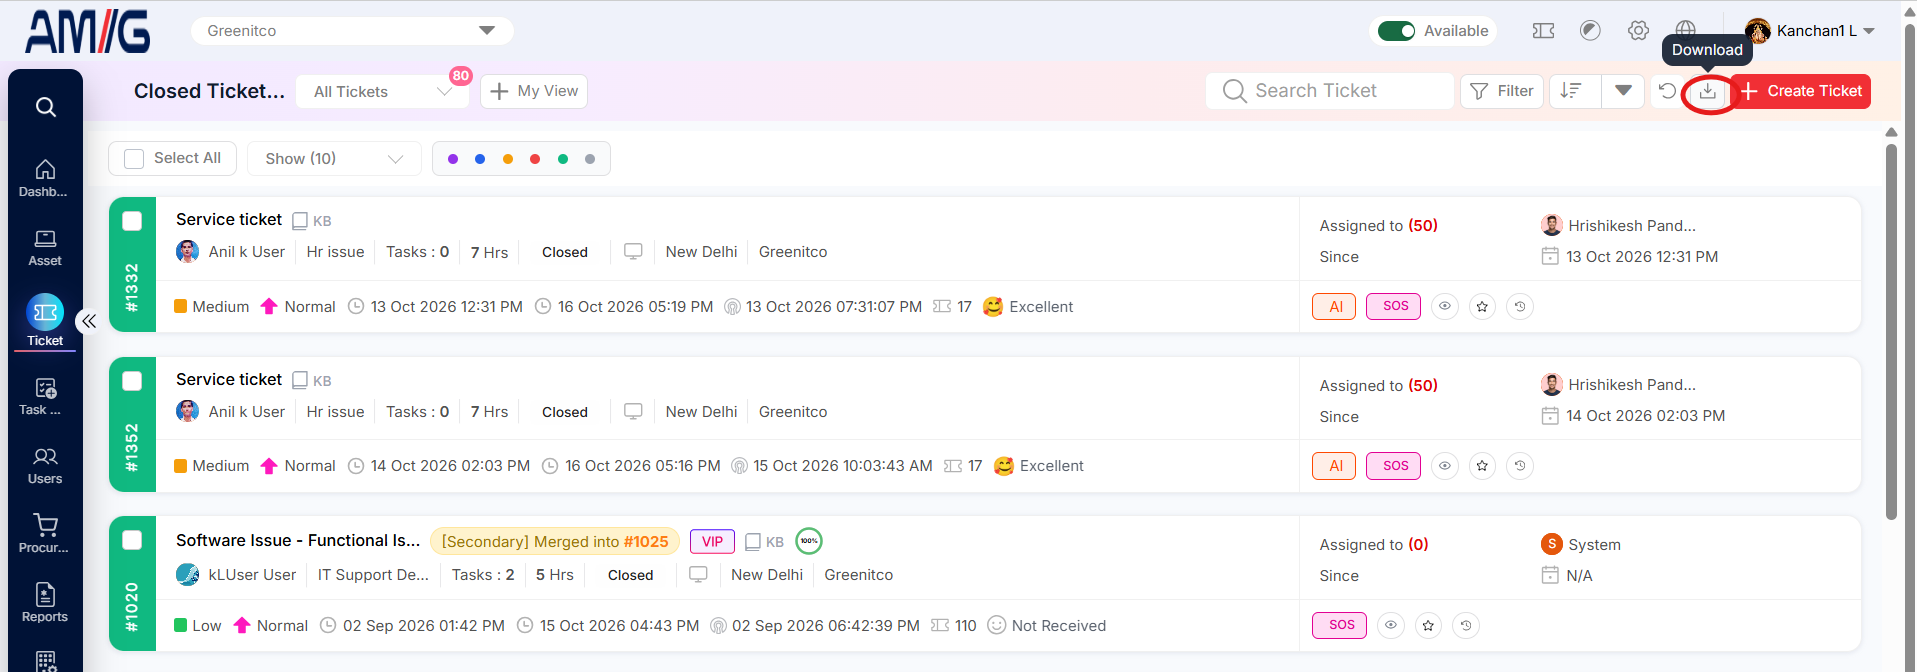This screenshot has height=672, width=1917.
Task: Click the Filter button
Action: click(1502, 91)
